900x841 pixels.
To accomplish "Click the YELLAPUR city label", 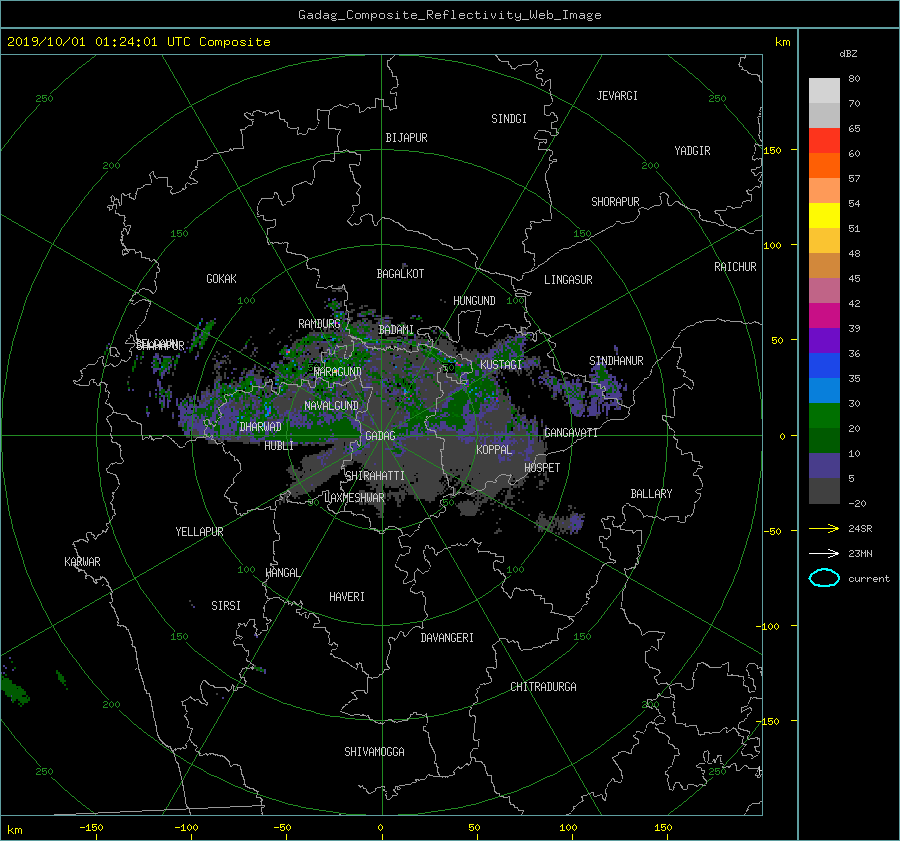I will 199,532.
